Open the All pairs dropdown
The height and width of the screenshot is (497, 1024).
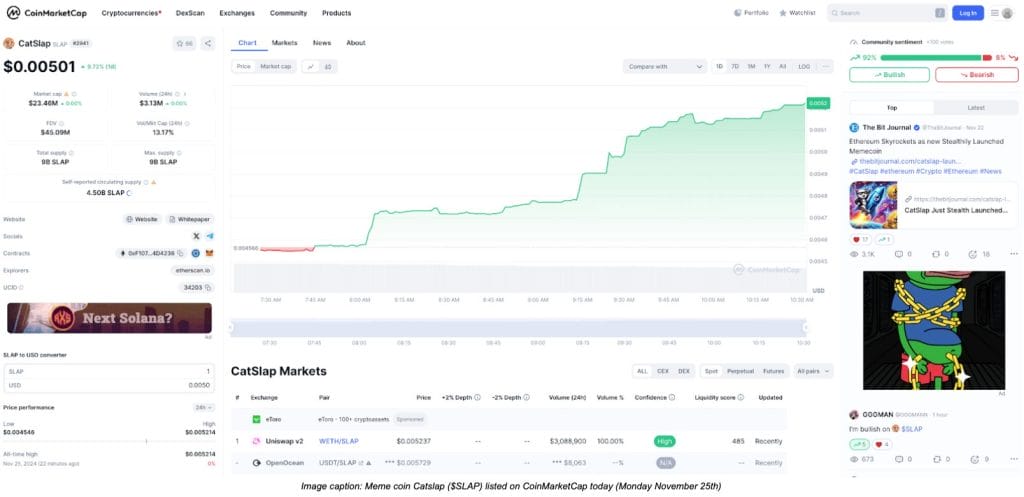coord(814,371)
